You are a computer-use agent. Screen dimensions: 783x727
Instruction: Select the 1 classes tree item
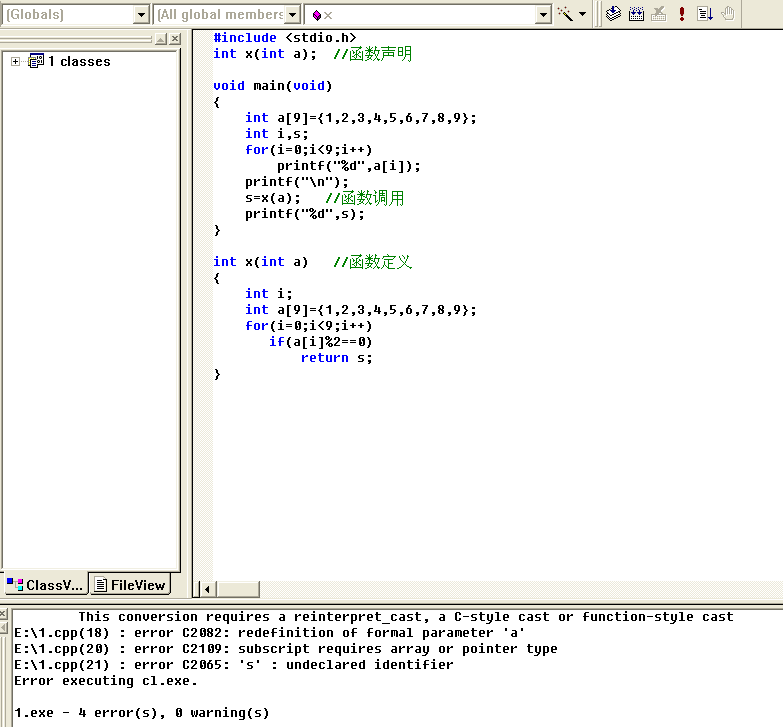pos(79,61)
